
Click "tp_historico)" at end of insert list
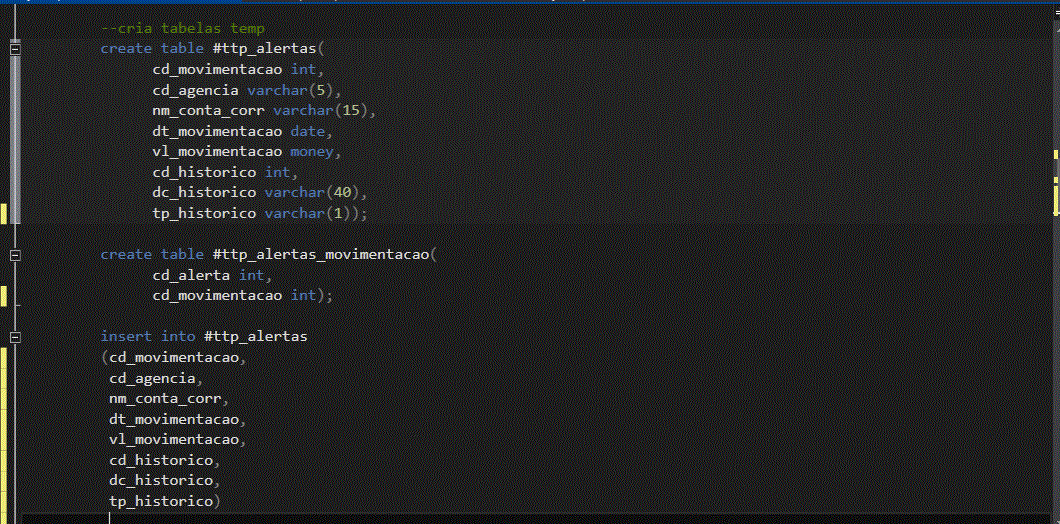[x=165, y=502]
